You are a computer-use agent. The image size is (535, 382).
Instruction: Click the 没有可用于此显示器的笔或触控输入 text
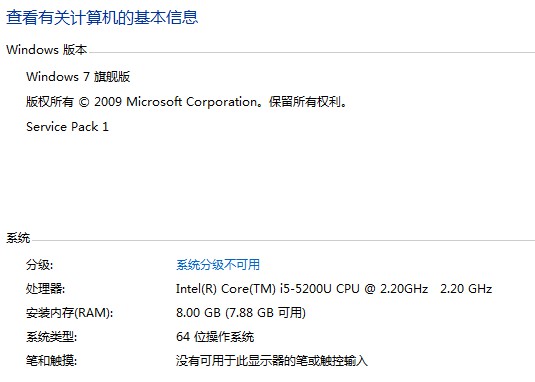272,361
